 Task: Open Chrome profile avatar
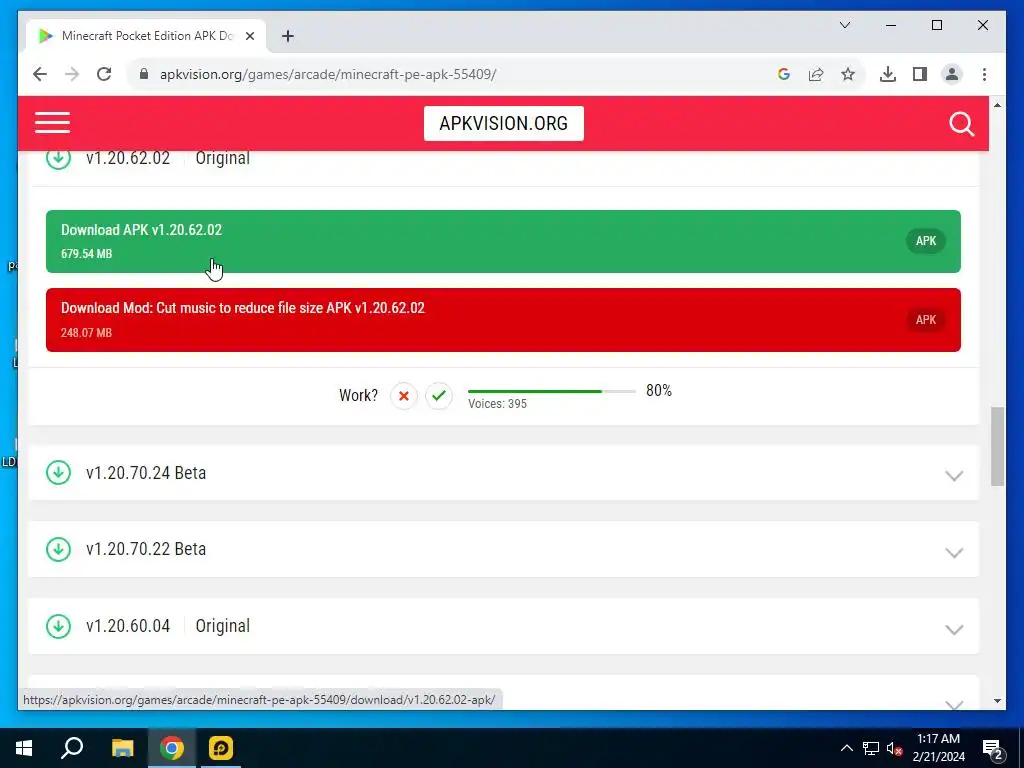pos(952,74)
